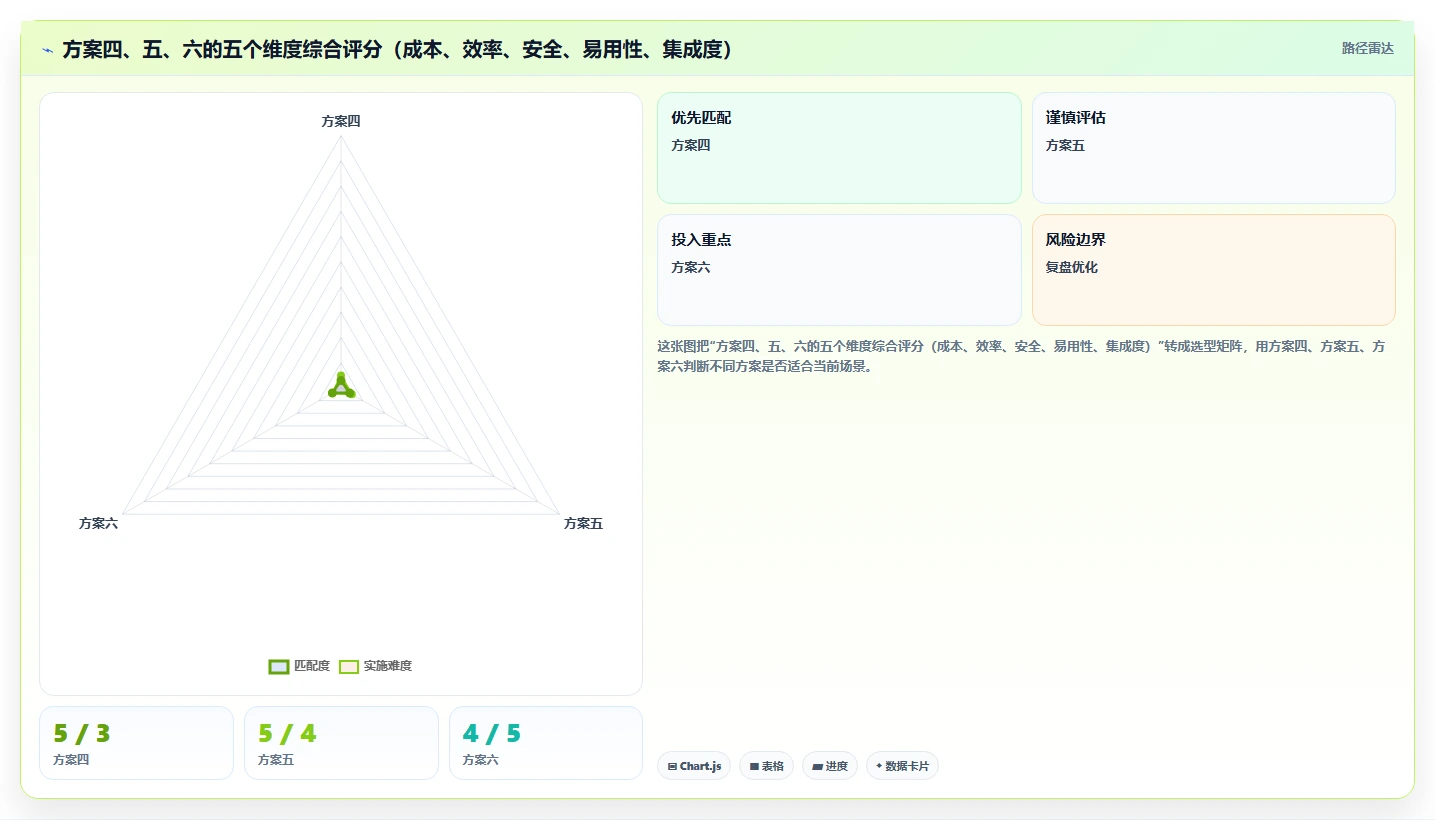Click the 方案六 text under 投入重点
This screenshot has width=1435, height=820.
pyautogui.click(x=691, y=267)
